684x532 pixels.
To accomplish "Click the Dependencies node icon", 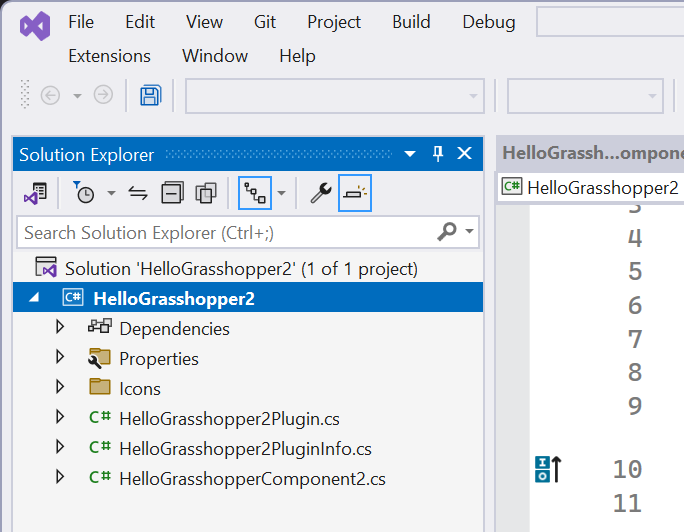I will 100,326.
